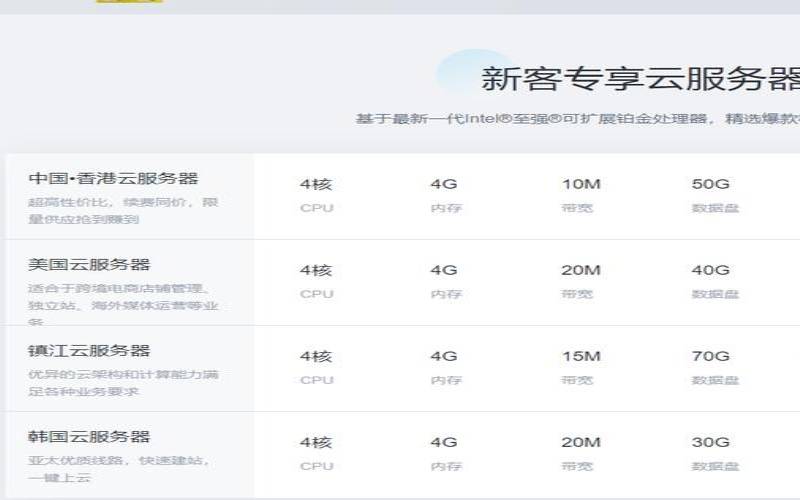The image size is (800, 500).
Task: Click the 优异的云架构和计算能力 description text
Action: [123, 383]
